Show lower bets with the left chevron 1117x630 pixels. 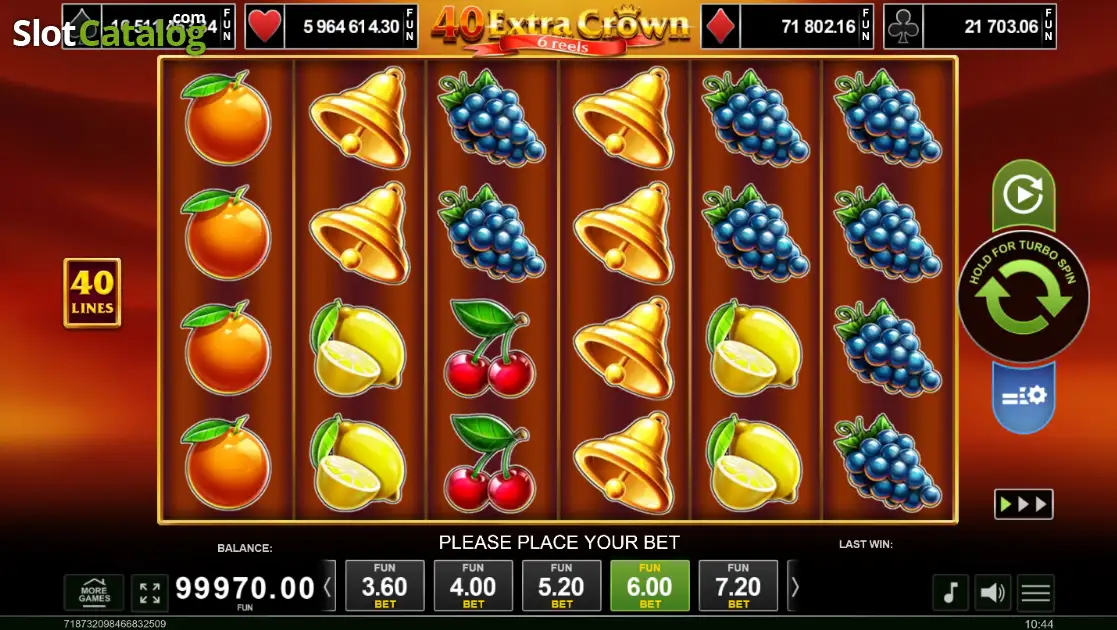pos(328,587)
